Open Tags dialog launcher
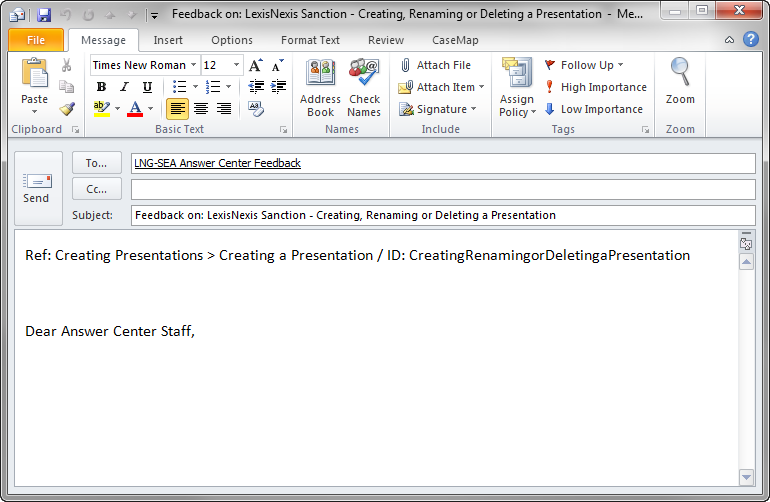This screenshot has height=502, width=770. [645, 130]
